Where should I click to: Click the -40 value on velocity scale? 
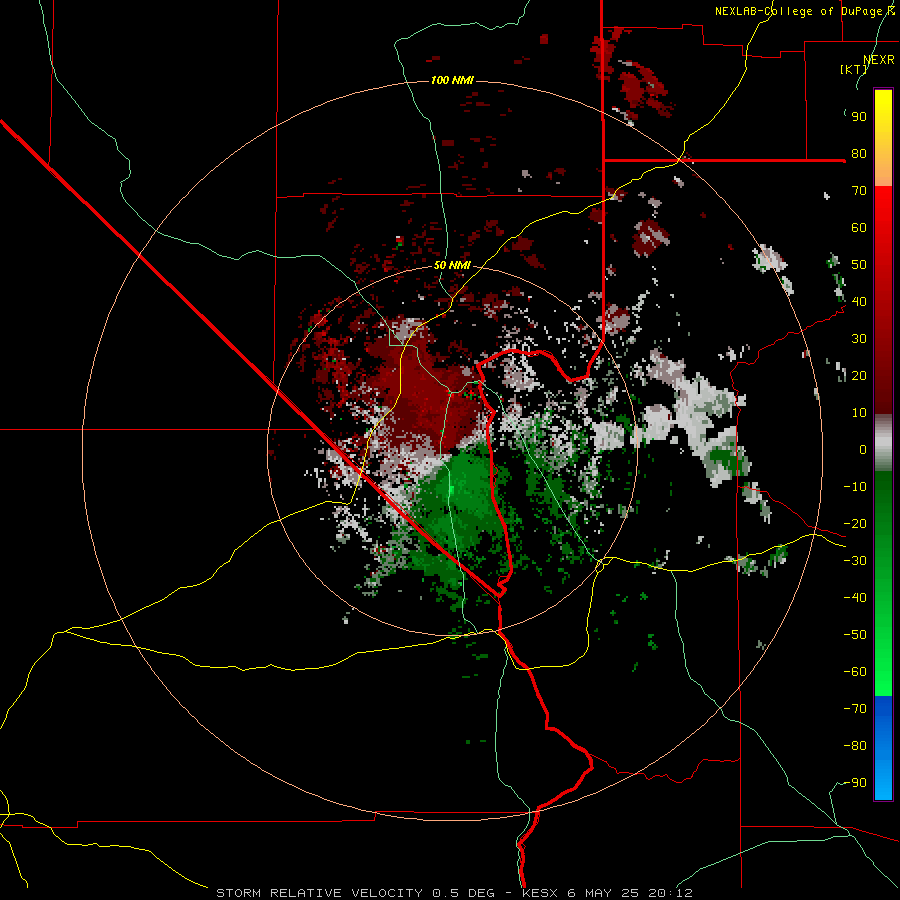tap(855, 598)
